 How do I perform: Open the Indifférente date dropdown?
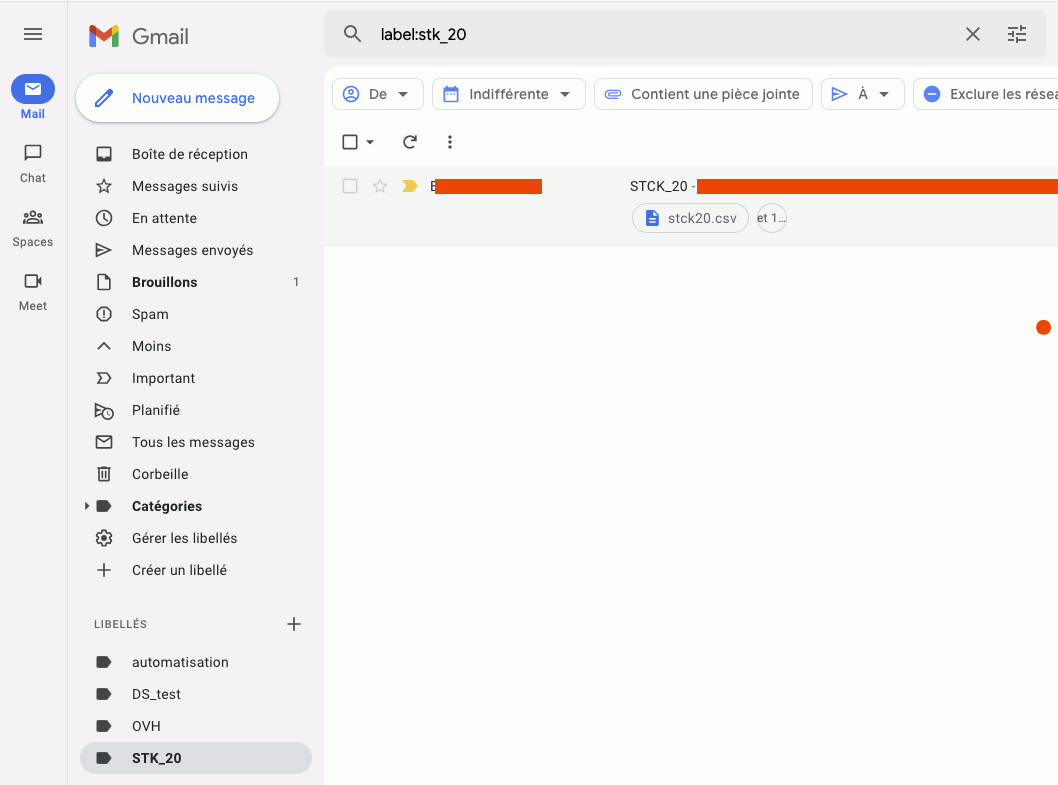[509, 94]
